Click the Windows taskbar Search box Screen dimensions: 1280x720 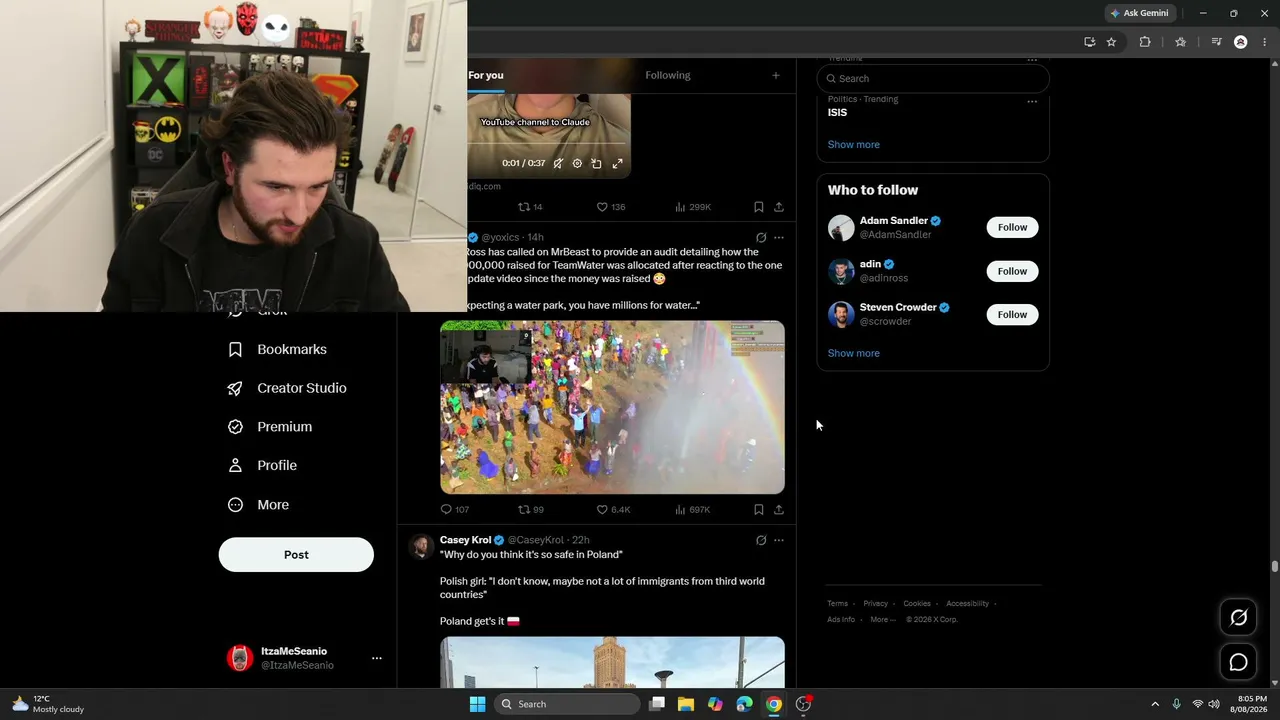(567, 704)
